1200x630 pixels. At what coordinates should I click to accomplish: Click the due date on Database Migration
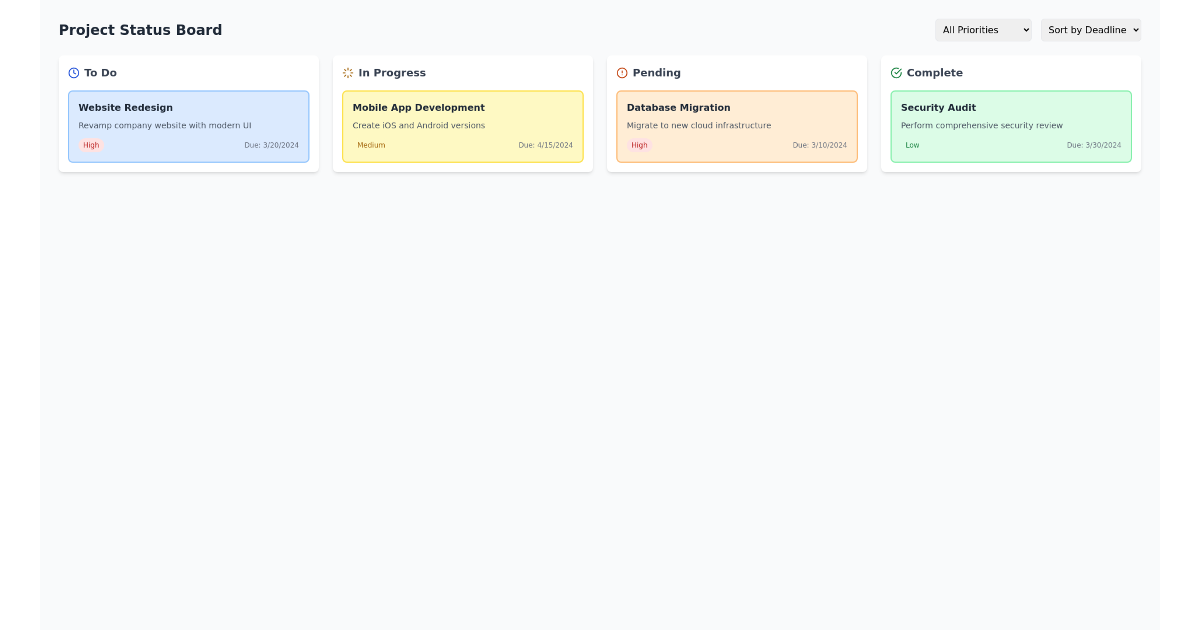(x=820, y=145)
